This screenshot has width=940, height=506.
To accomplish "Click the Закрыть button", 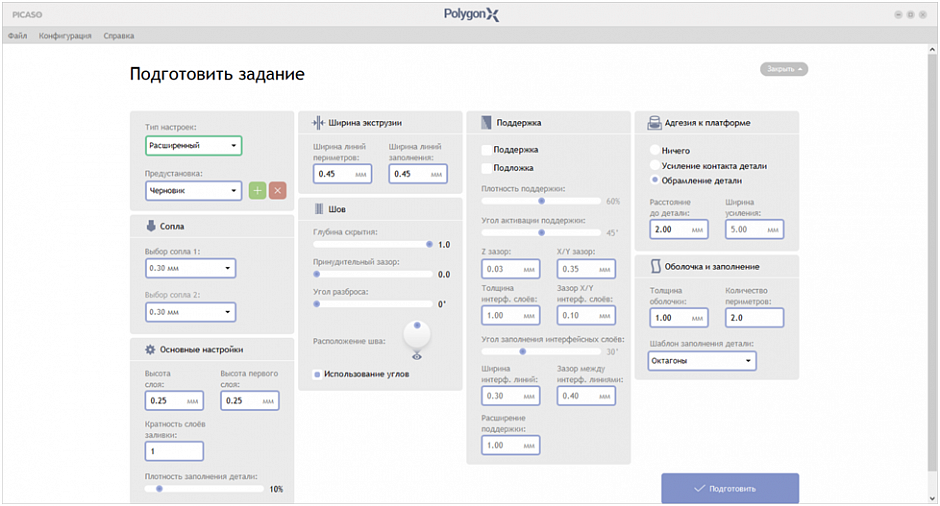I will [784, 69].
